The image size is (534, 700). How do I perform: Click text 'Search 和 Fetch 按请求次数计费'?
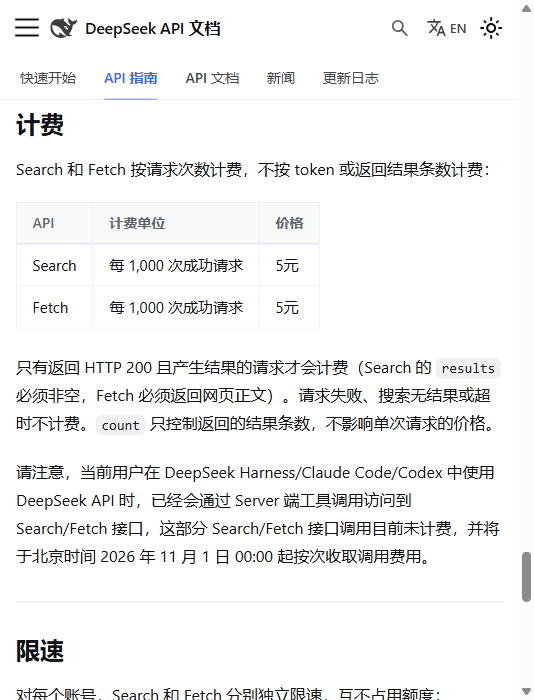point(129,170)
